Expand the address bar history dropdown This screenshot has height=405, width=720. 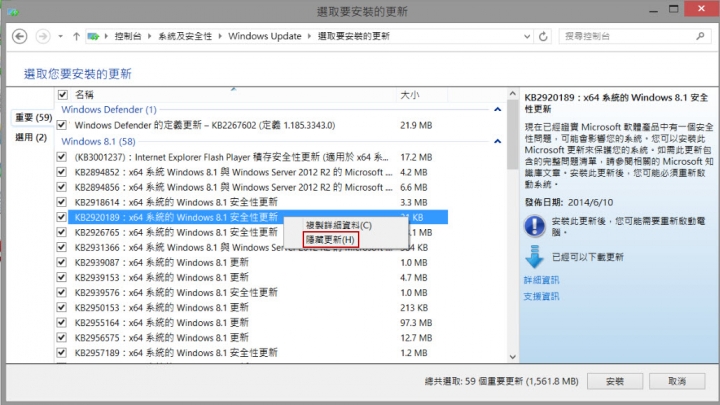point(527,36)
